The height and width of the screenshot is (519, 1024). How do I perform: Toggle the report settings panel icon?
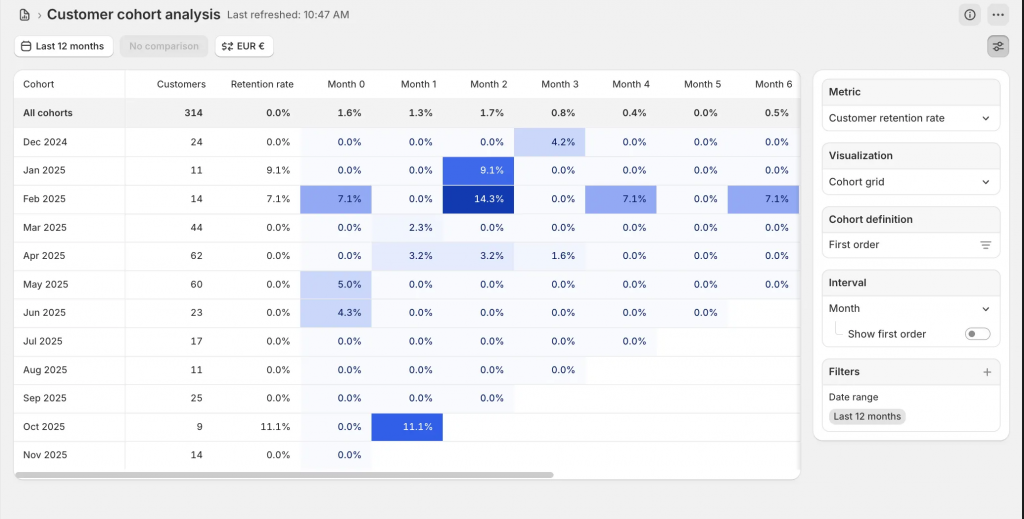(997, 46)
